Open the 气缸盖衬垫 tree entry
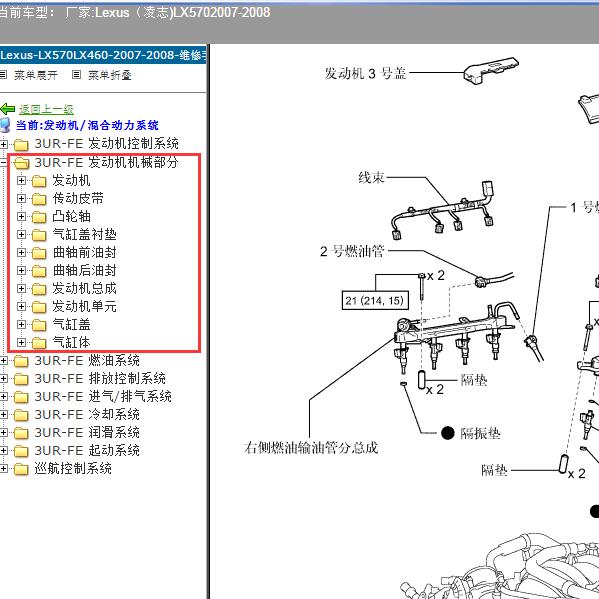 84,234
